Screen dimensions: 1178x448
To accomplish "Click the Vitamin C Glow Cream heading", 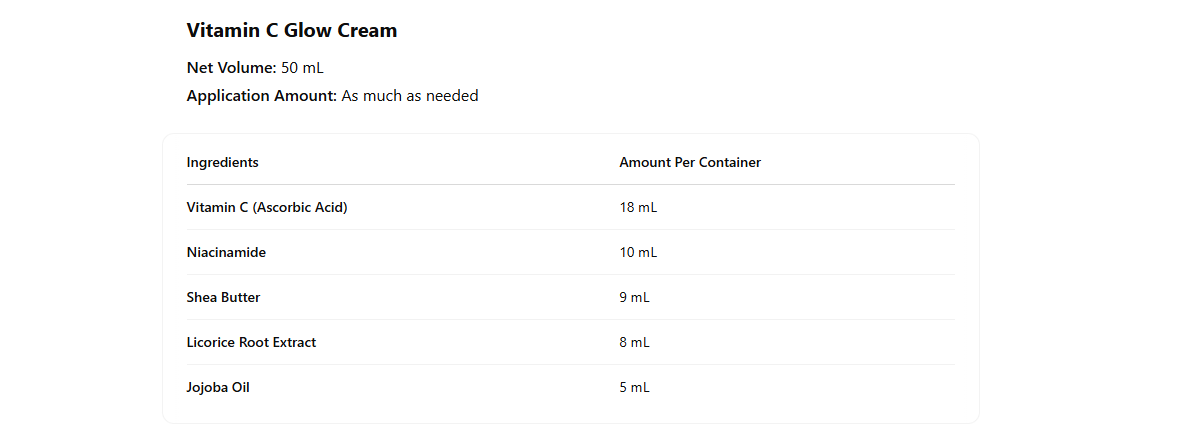I will click(291, 31).
